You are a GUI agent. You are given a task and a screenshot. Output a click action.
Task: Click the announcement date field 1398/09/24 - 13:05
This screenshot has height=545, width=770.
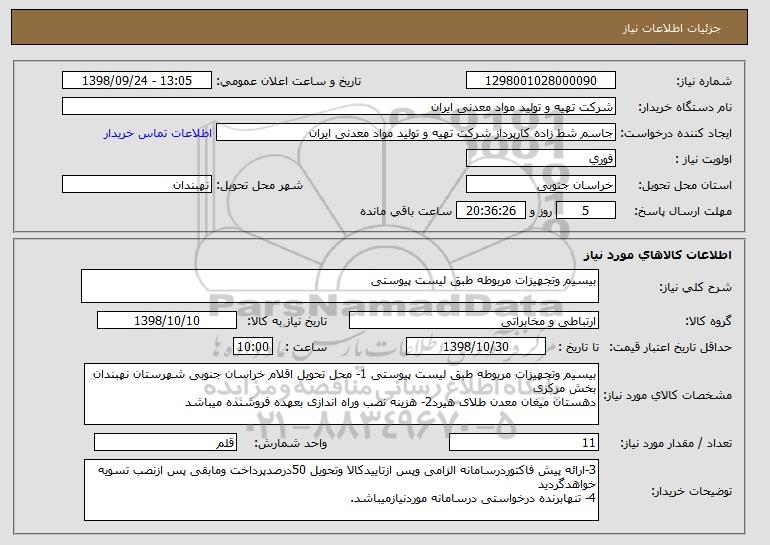(137, 81)
